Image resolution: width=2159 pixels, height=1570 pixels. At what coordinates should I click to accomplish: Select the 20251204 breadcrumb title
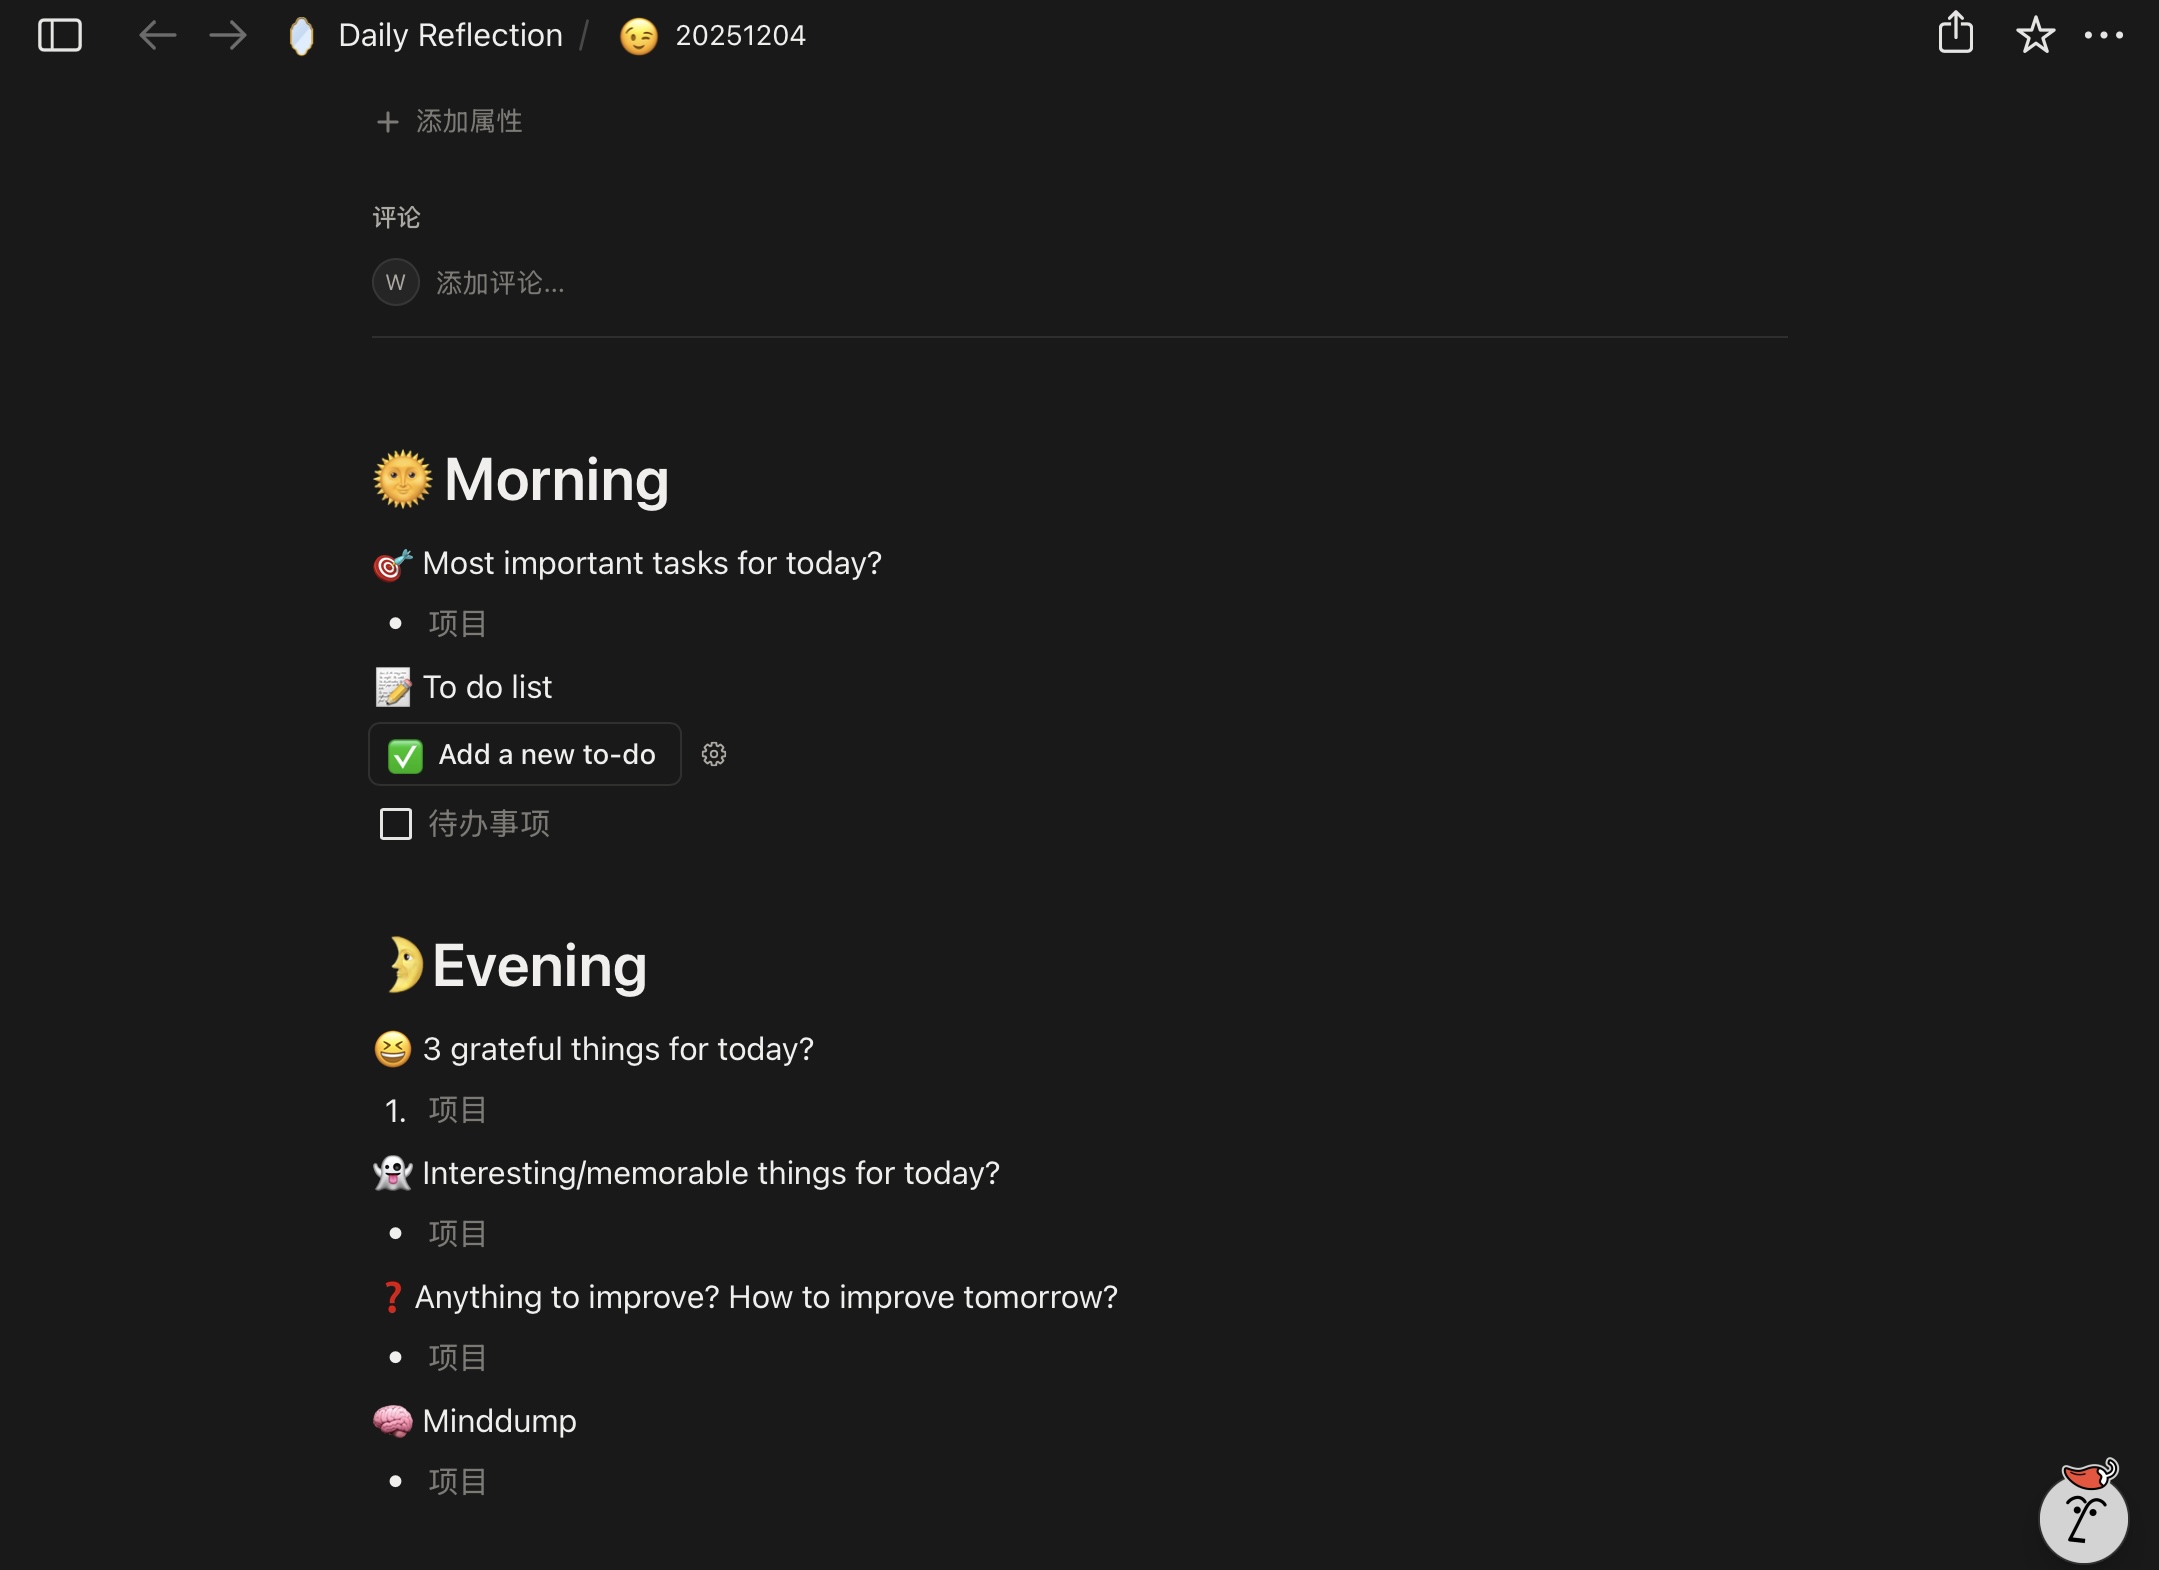[x=740, y=36]
